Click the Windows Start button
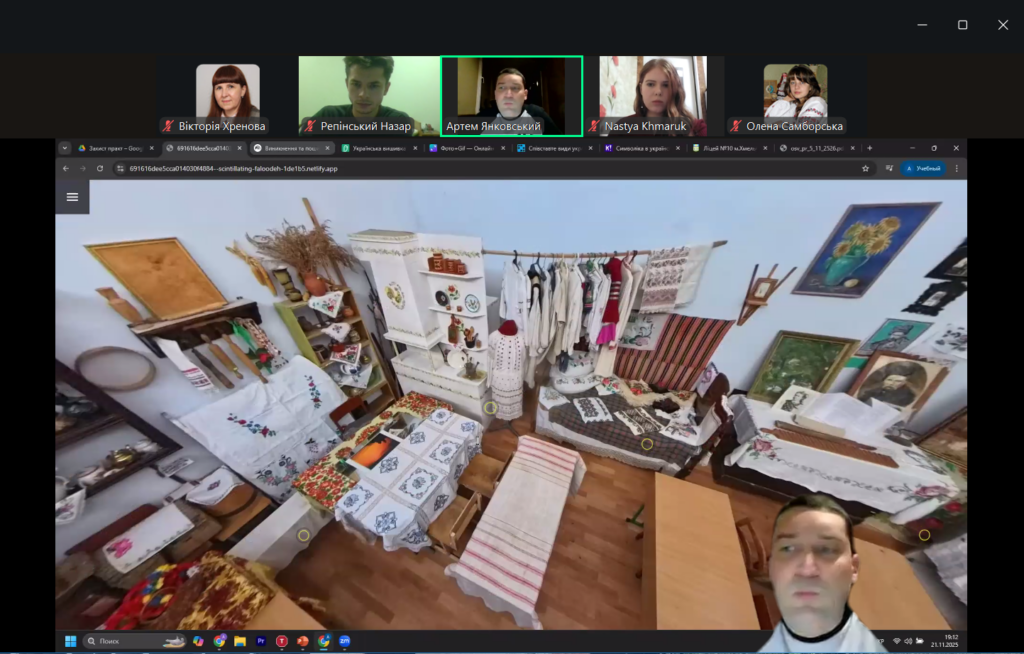 pos(71,641)
